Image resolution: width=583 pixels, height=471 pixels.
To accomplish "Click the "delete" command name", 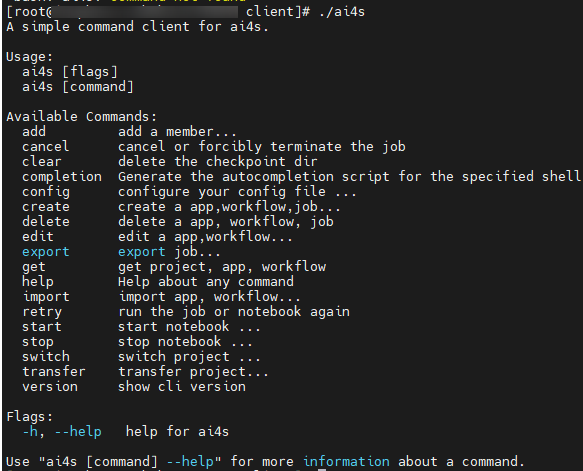I will 45,222.
